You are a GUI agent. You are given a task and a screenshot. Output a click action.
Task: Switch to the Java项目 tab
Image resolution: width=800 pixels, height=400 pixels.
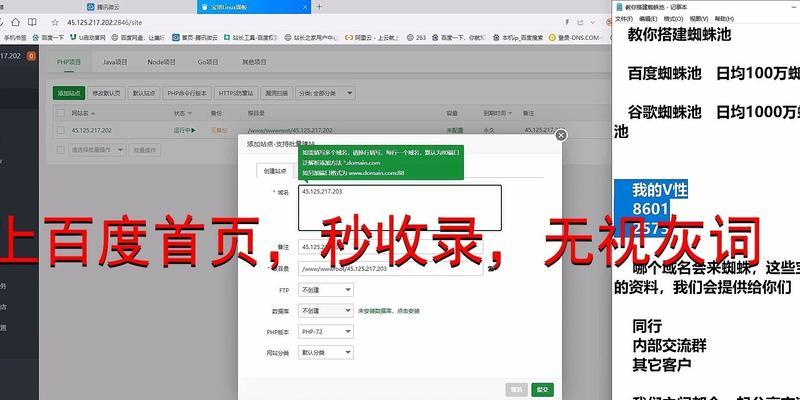point(115,62)
